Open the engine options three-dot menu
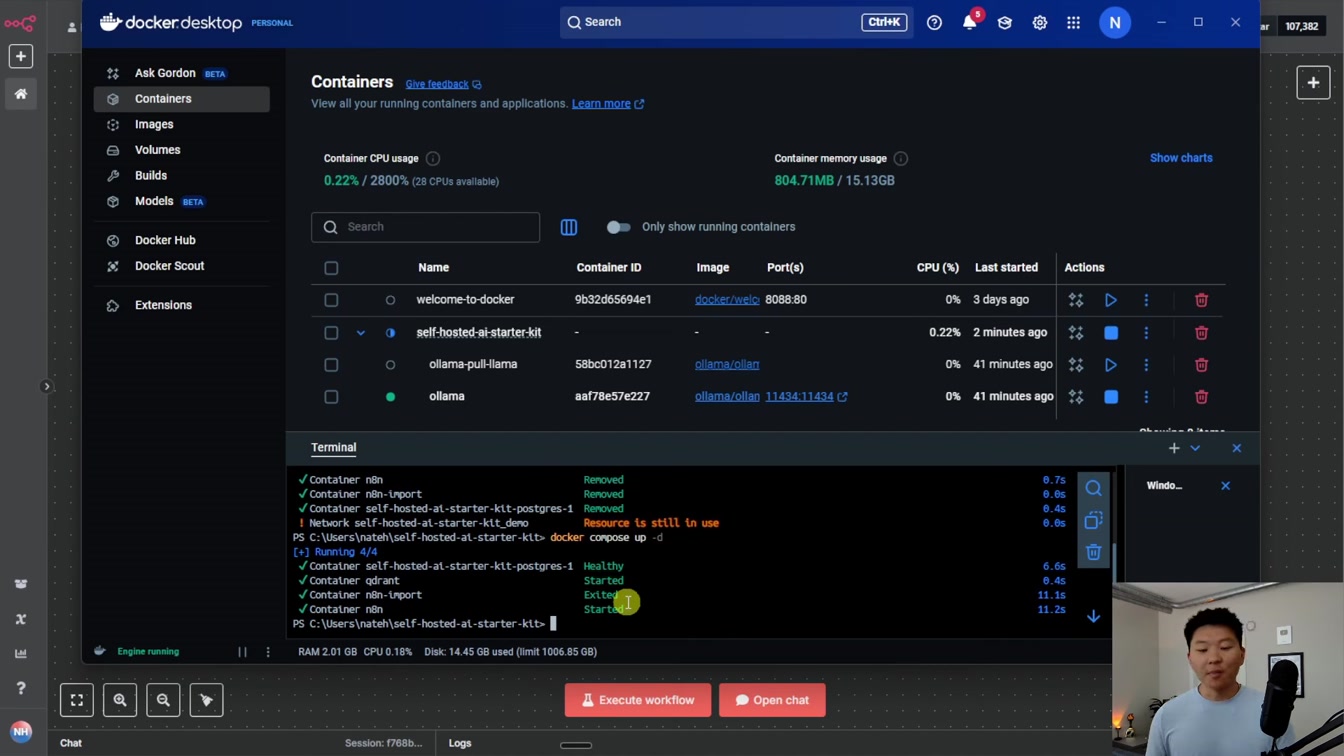This screenshot has height=756, width=1344. tap(268, 652)
